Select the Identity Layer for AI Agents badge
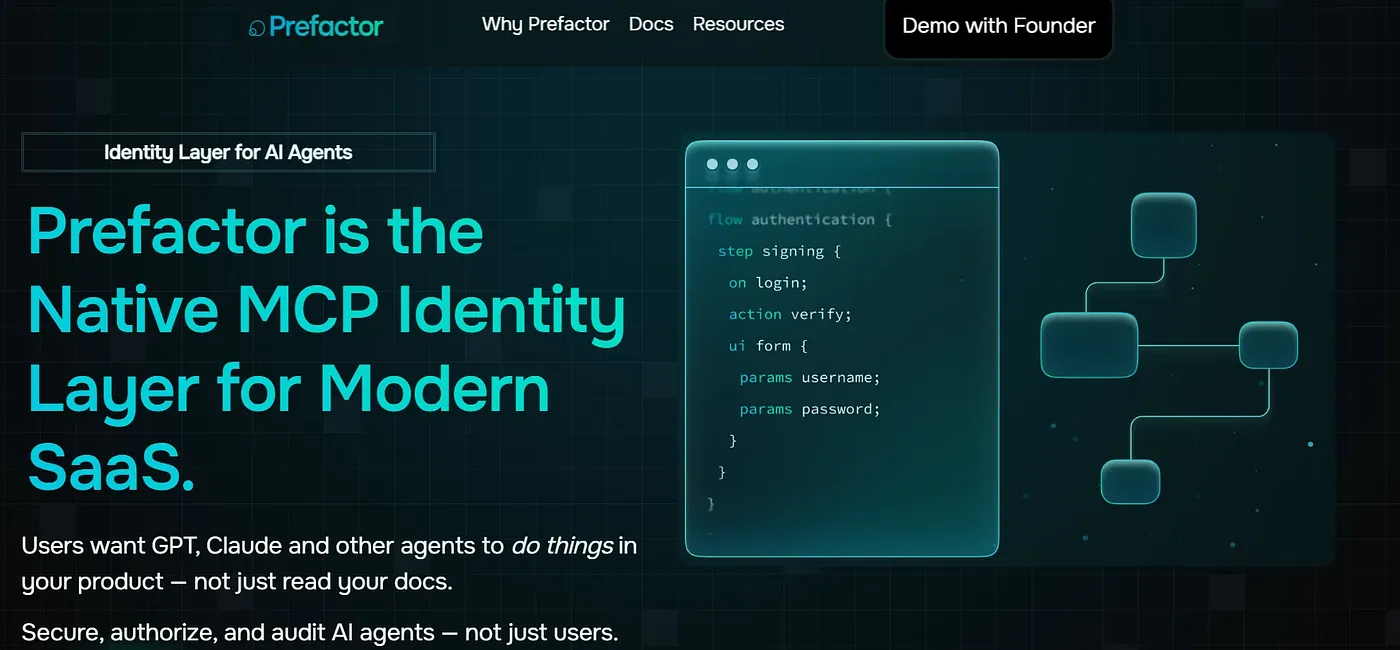1400x650 pixels. [228, 153]
